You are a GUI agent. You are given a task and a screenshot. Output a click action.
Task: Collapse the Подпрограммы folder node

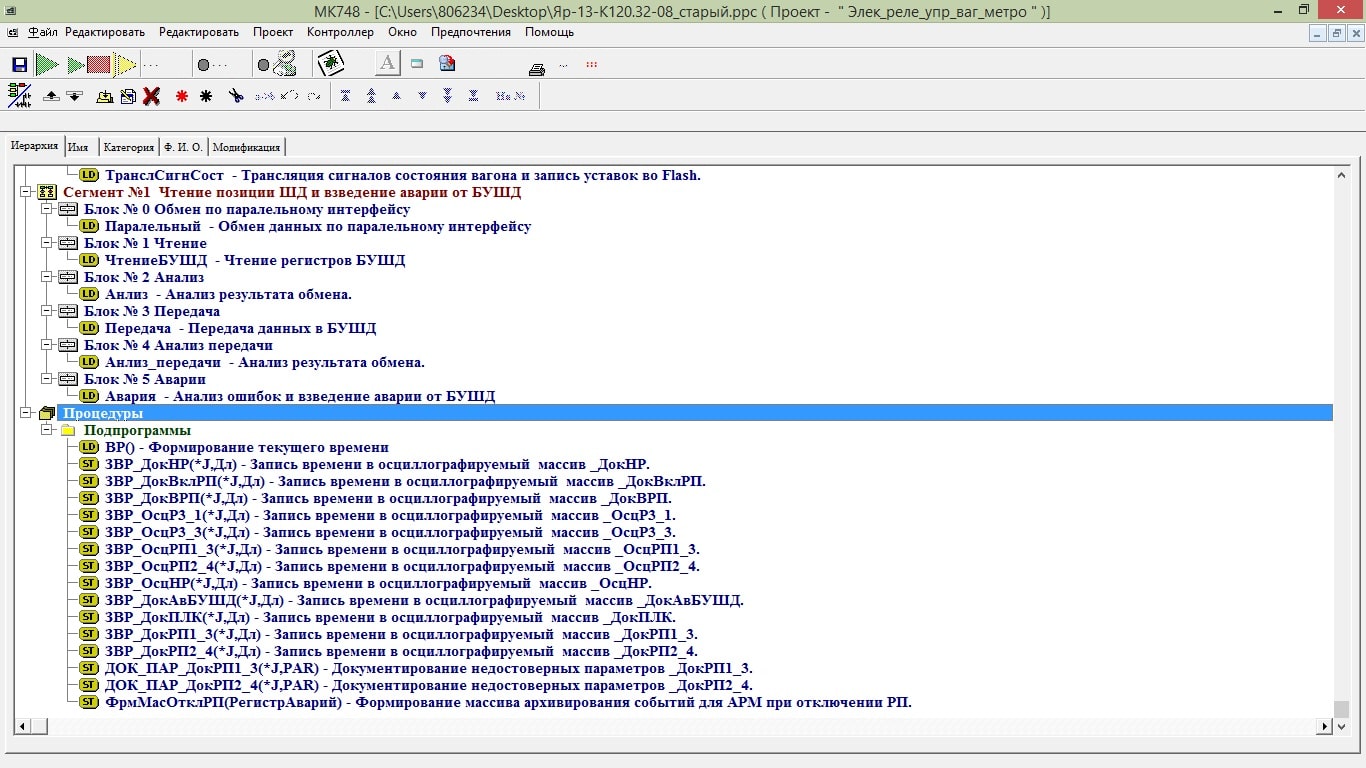point(47,430)
